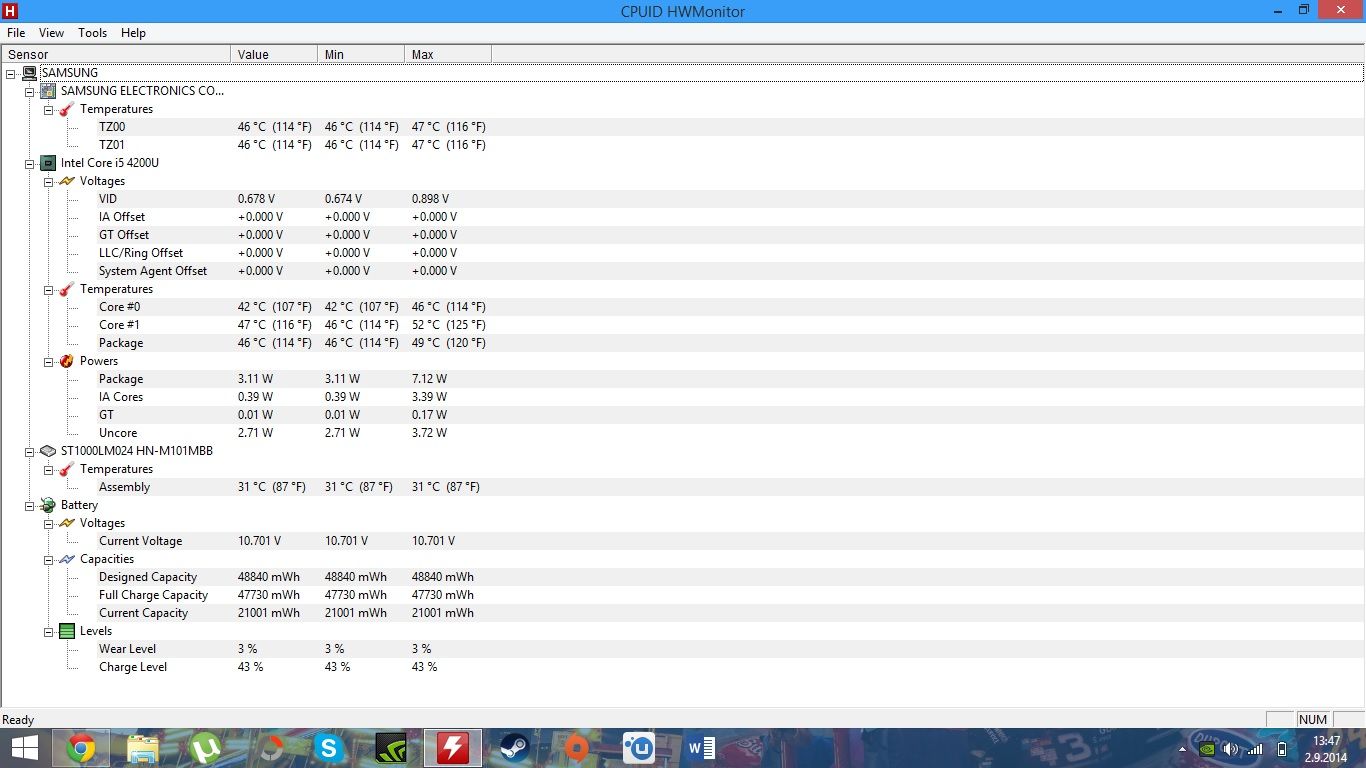Viewport: 1366px width, 768px height.
Task: Click the Voltages waveform icon under Intel Core i5
Action: (67, 181)
